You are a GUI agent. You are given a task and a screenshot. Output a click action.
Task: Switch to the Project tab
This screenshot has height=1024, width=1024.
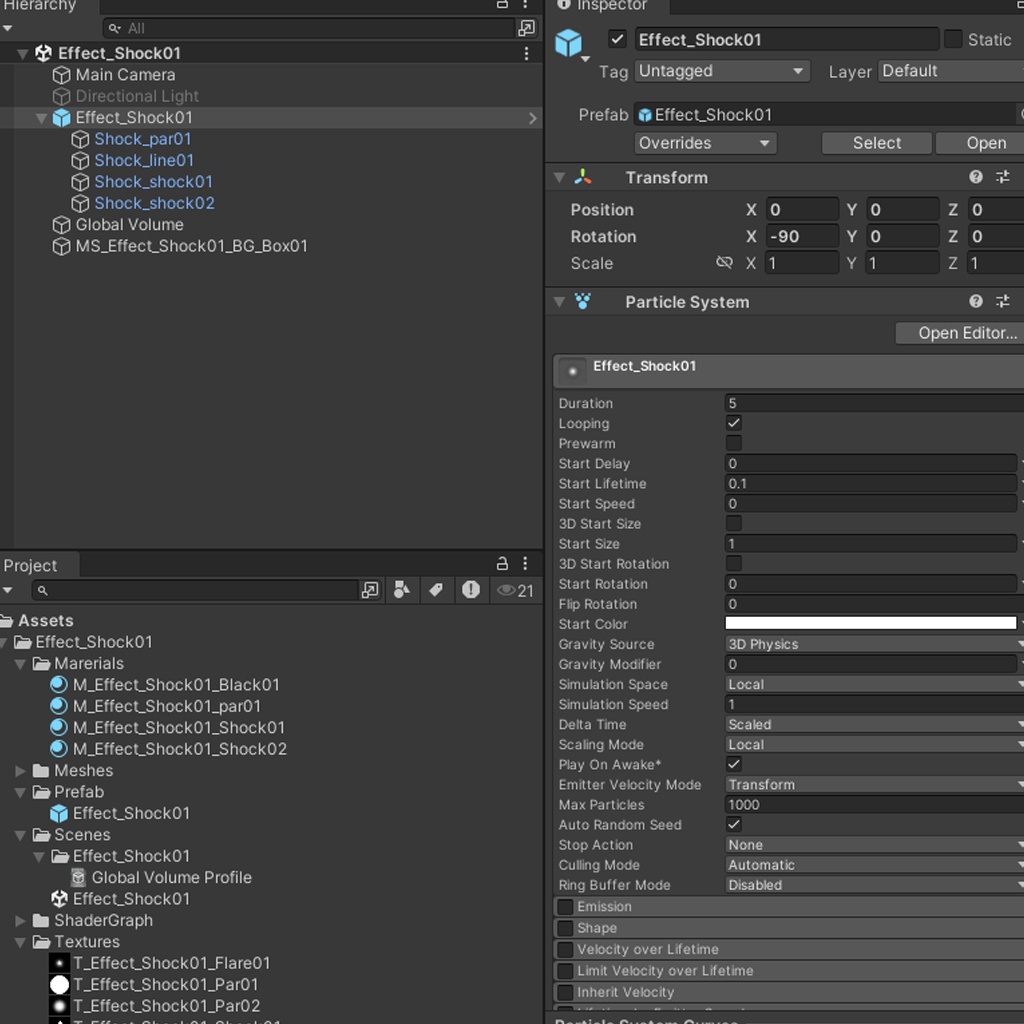point(30,565)
